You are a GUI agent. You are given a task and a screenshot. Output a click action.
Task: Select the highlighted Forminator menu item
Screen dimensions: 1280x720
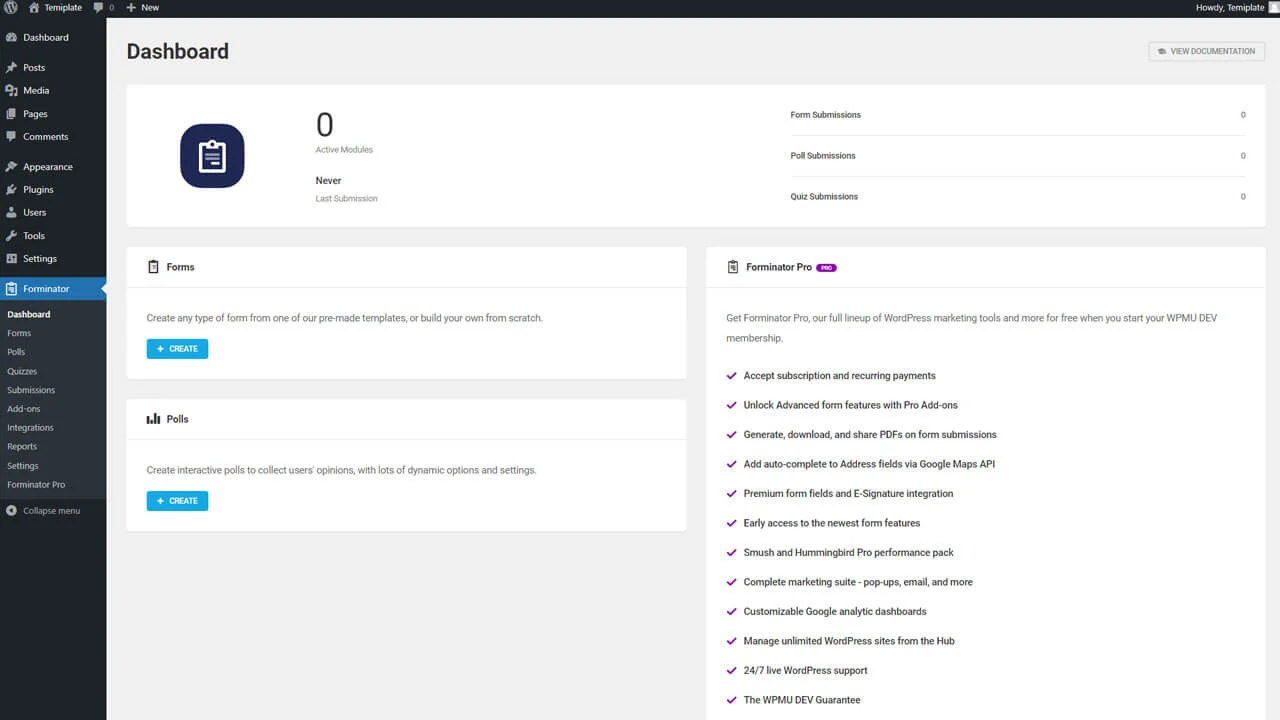(53, 289)
